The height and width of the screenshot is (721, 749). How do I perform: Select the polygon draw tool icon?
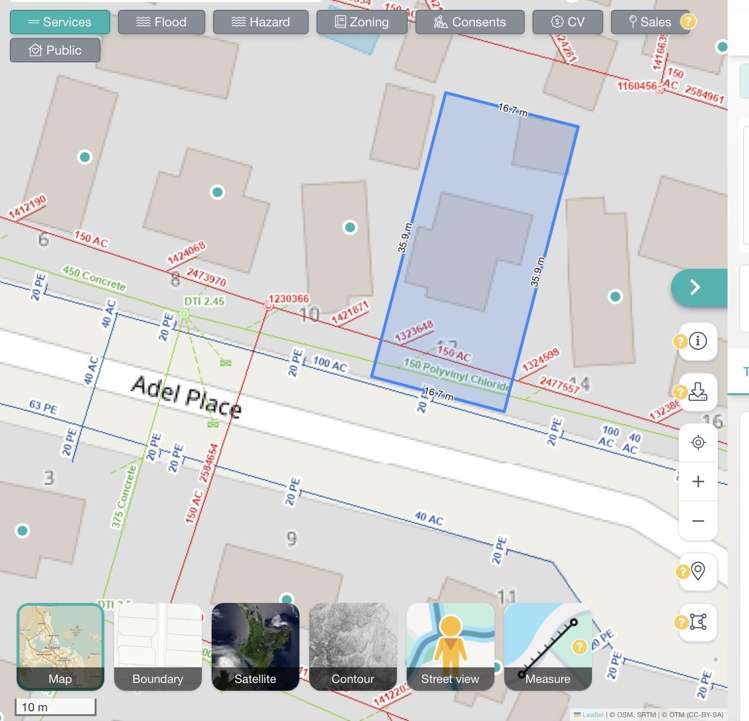tap(698, 622)
